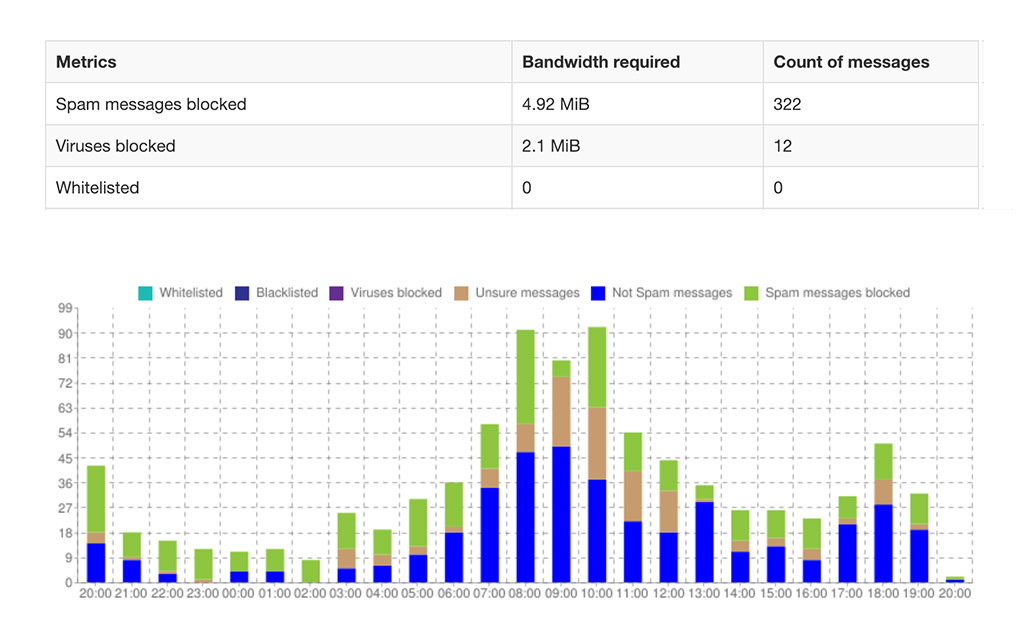Select the Whitelisted row label in table
Image resolution: width=1024 pixels, height=640 pixels.
(97, 188)
